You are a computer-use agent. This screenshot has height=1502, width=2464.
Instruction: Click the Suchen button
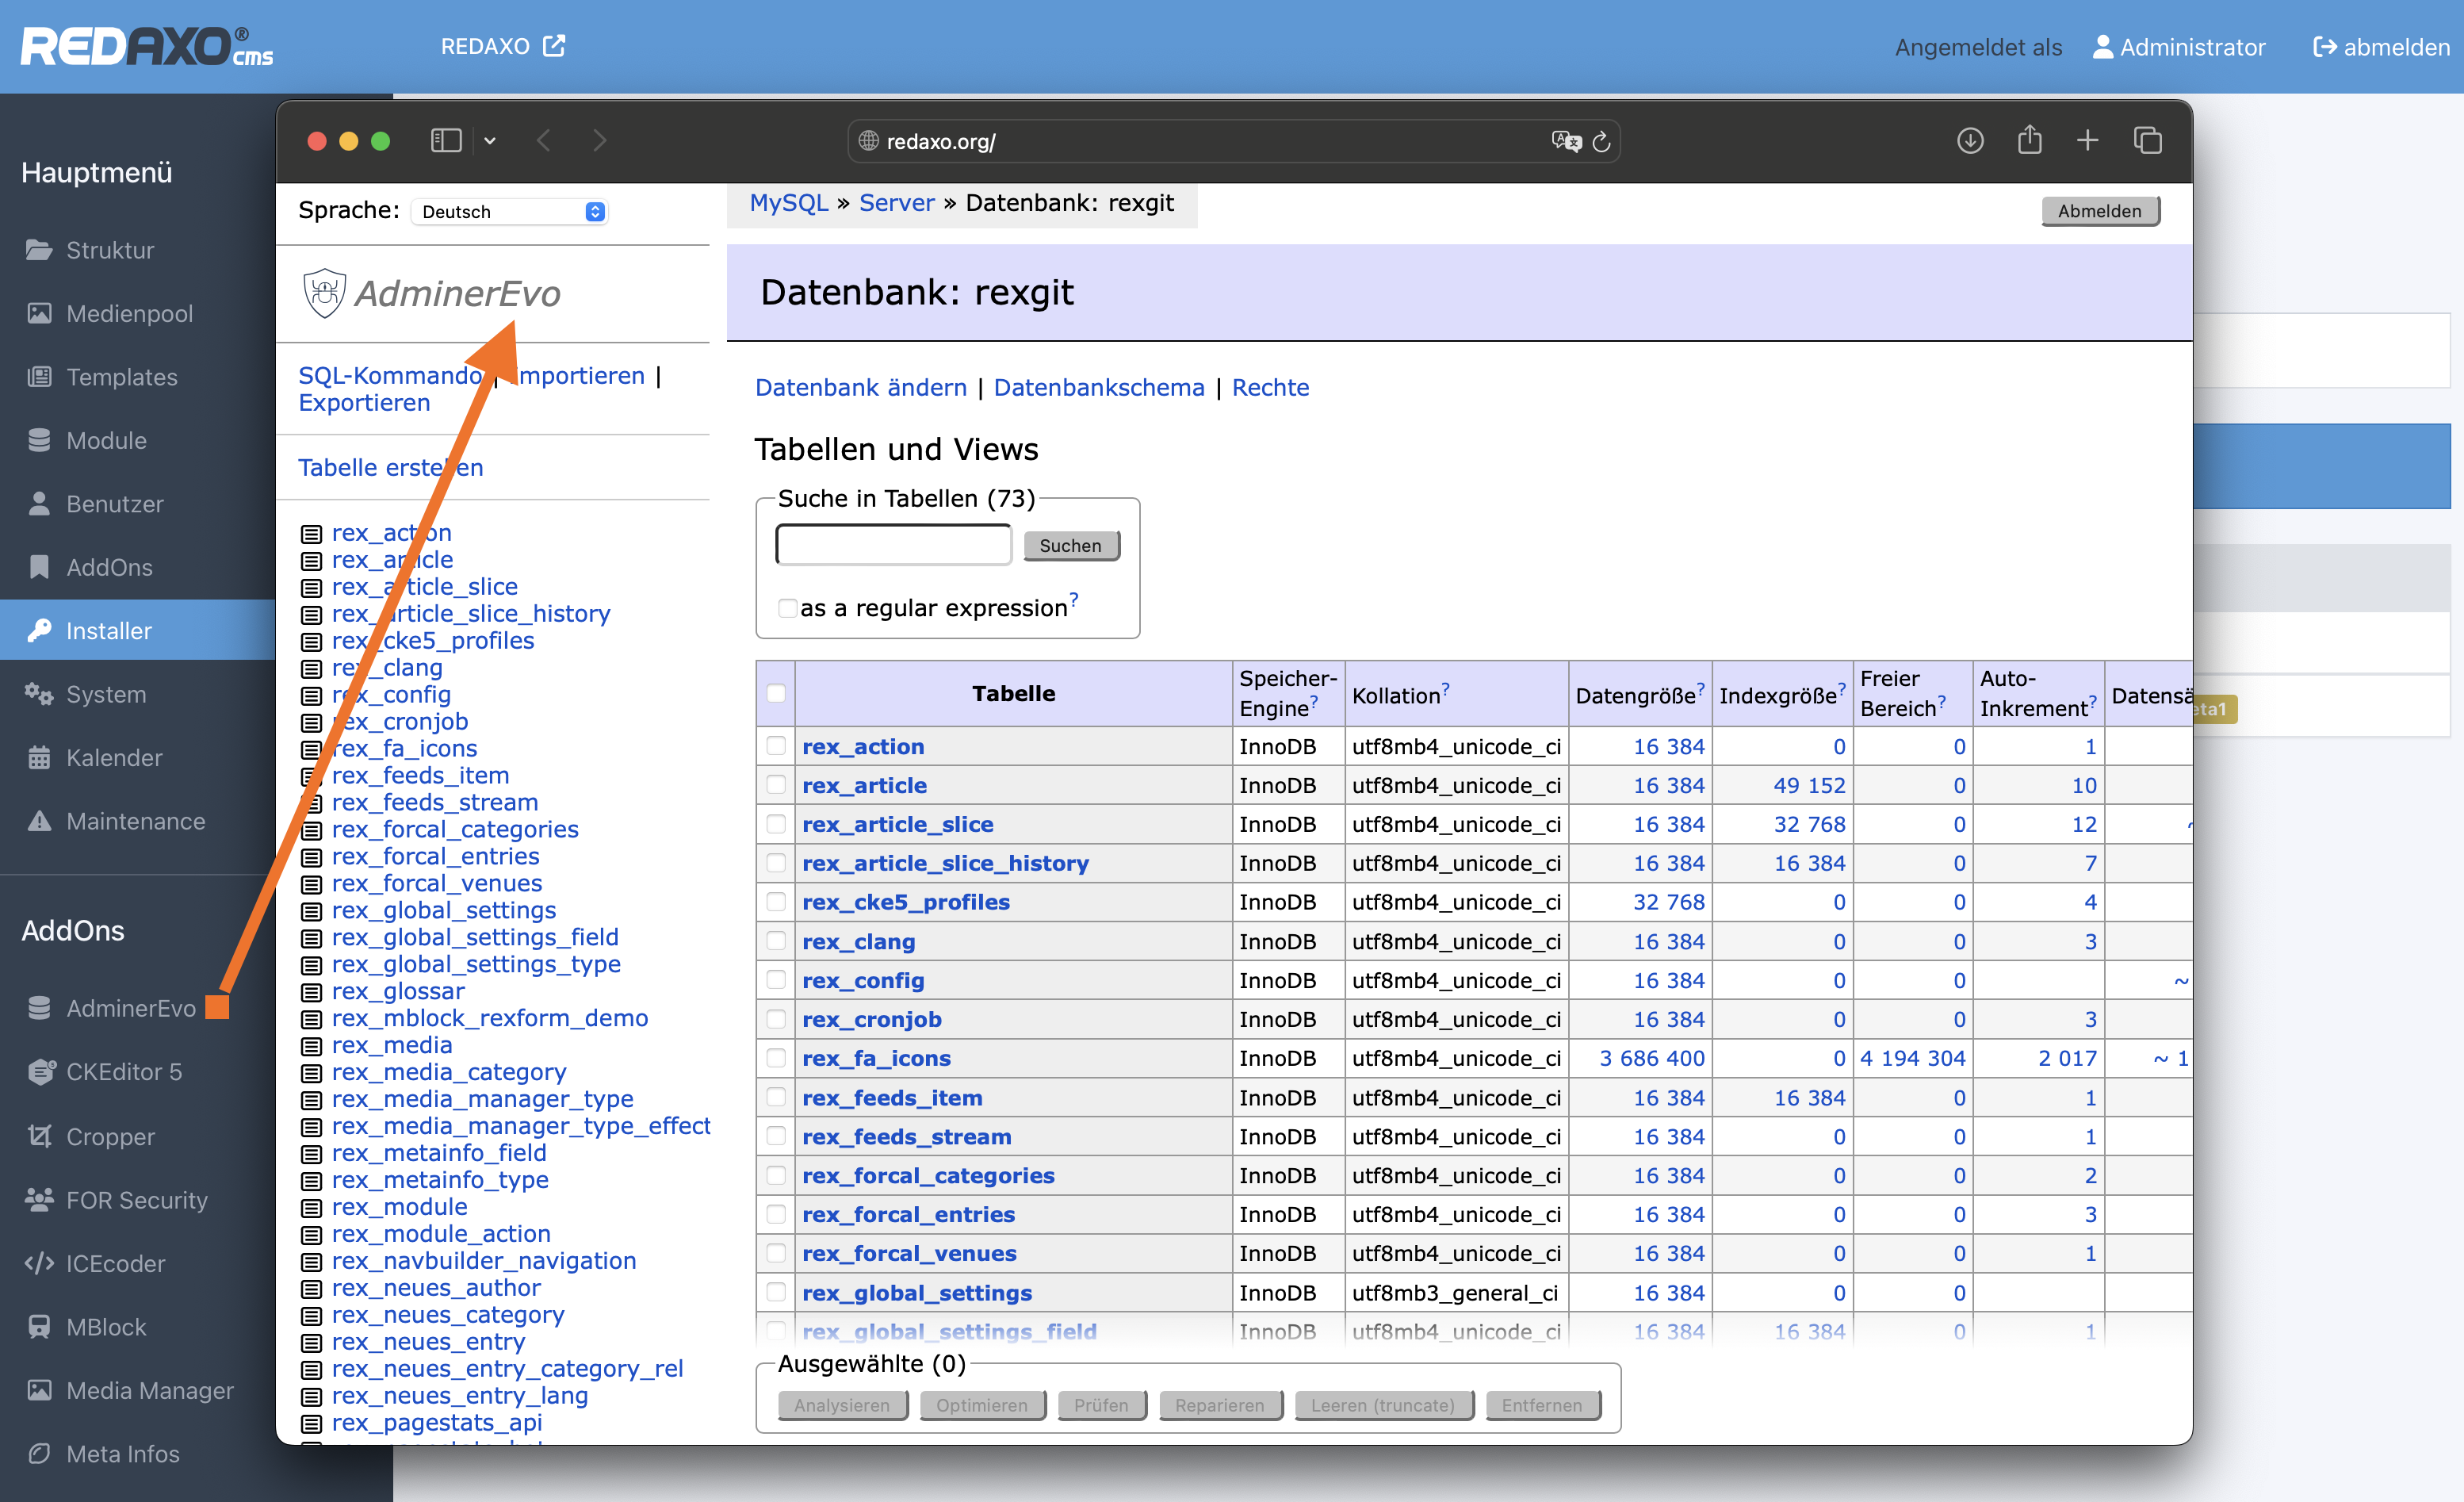click(x=1070, y=546)
